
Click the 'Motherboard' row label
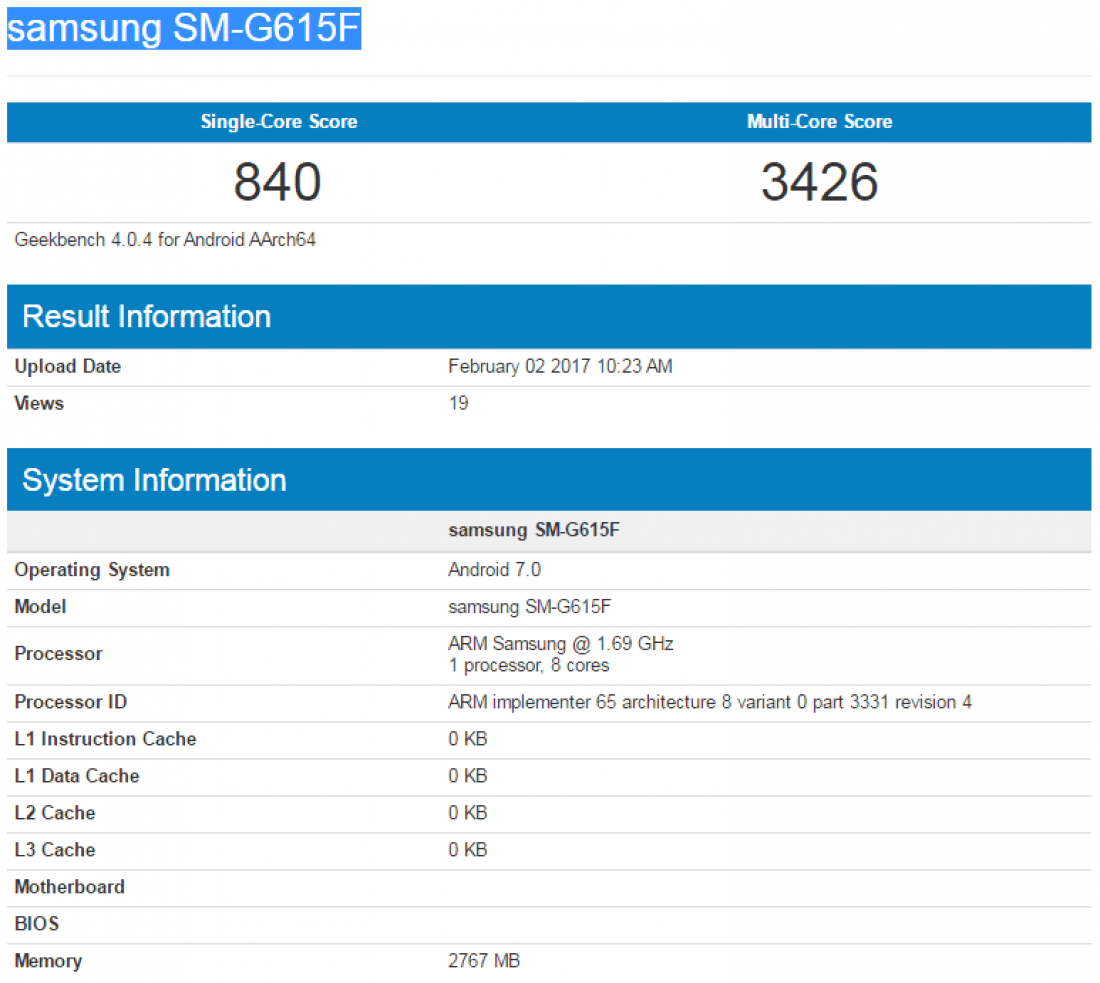pyautogui.click(x=69, y=888)
